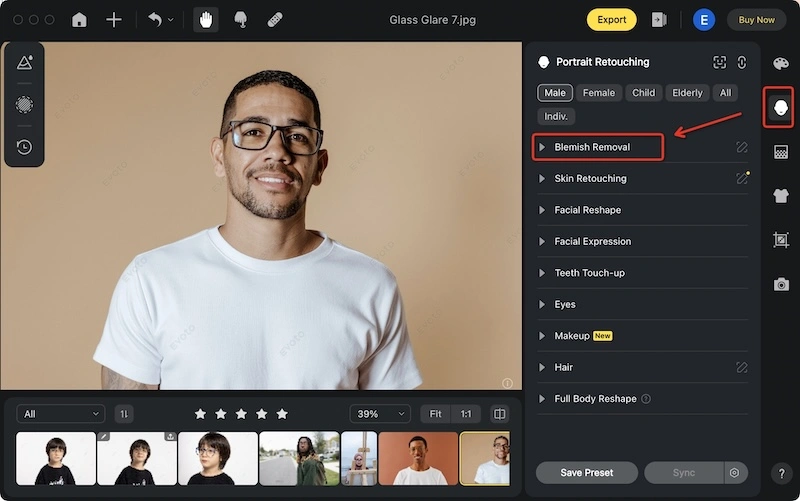Viewport: 800px width, 501px height.
Task: Click the Sync button
Action: [x=684, y=473]
